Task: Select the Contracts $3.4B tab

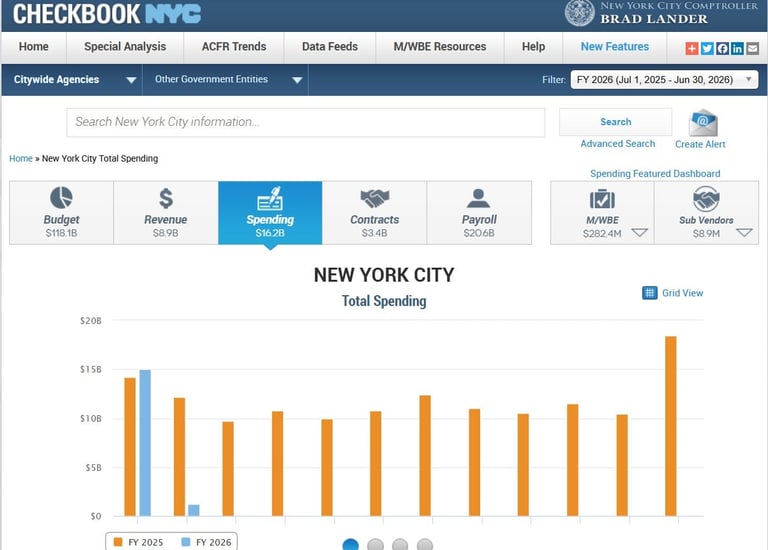Action: coord(375,213)
